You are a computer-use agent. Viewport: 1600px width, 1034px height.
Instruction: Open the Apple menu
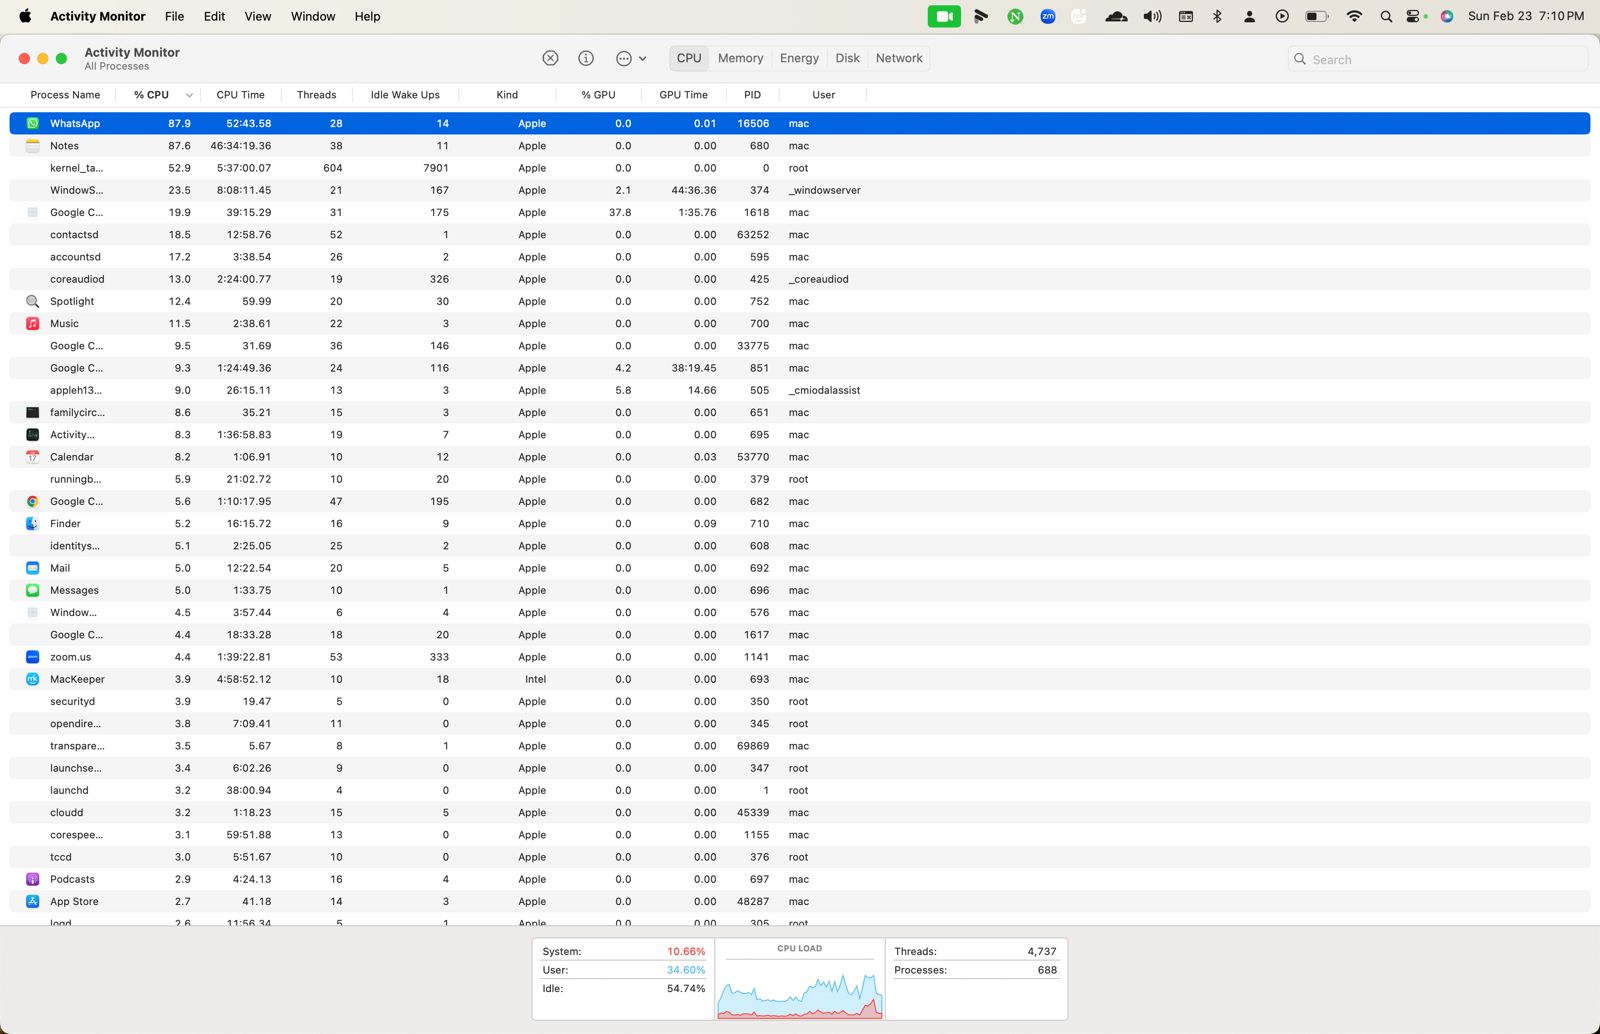(25, 16)
